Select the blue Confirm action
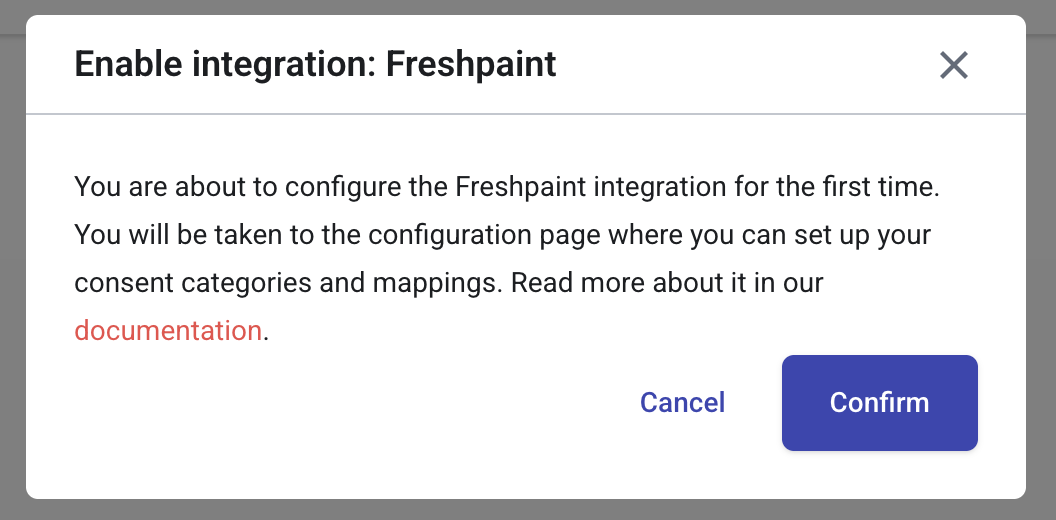 [879, 403]
